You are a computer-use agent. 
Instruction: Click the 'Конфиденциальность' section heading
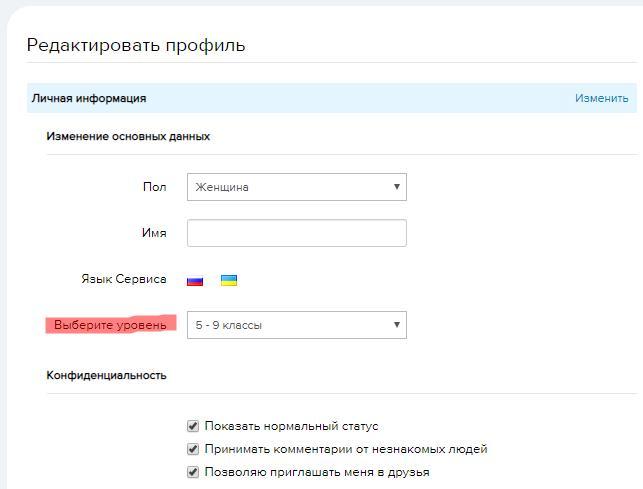pyautogui.click(x=106, y=375)
